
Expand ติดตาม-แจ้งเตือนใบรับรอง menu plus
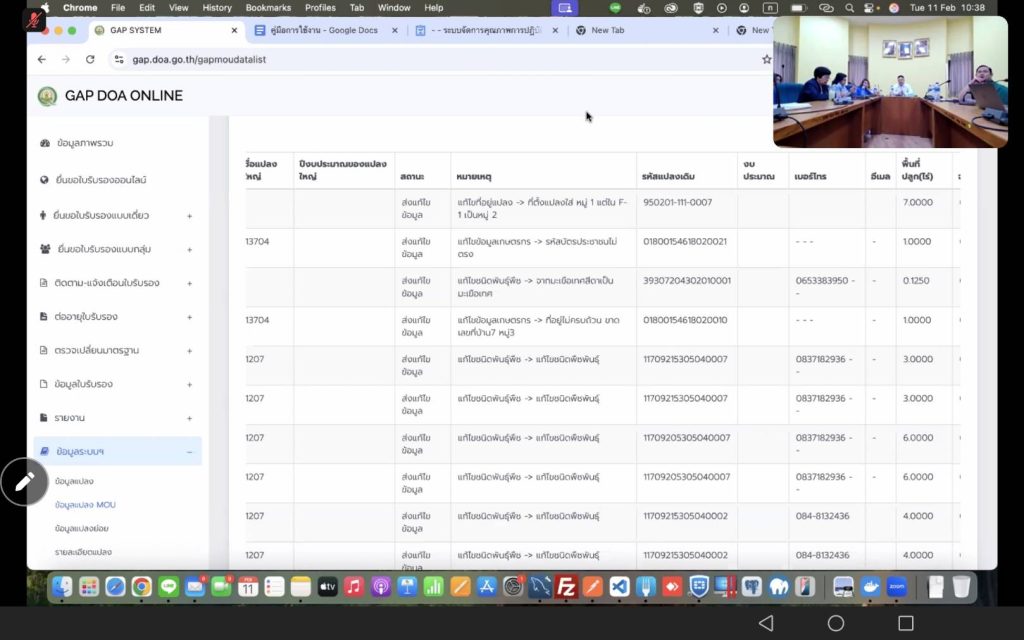click(189, 283)
